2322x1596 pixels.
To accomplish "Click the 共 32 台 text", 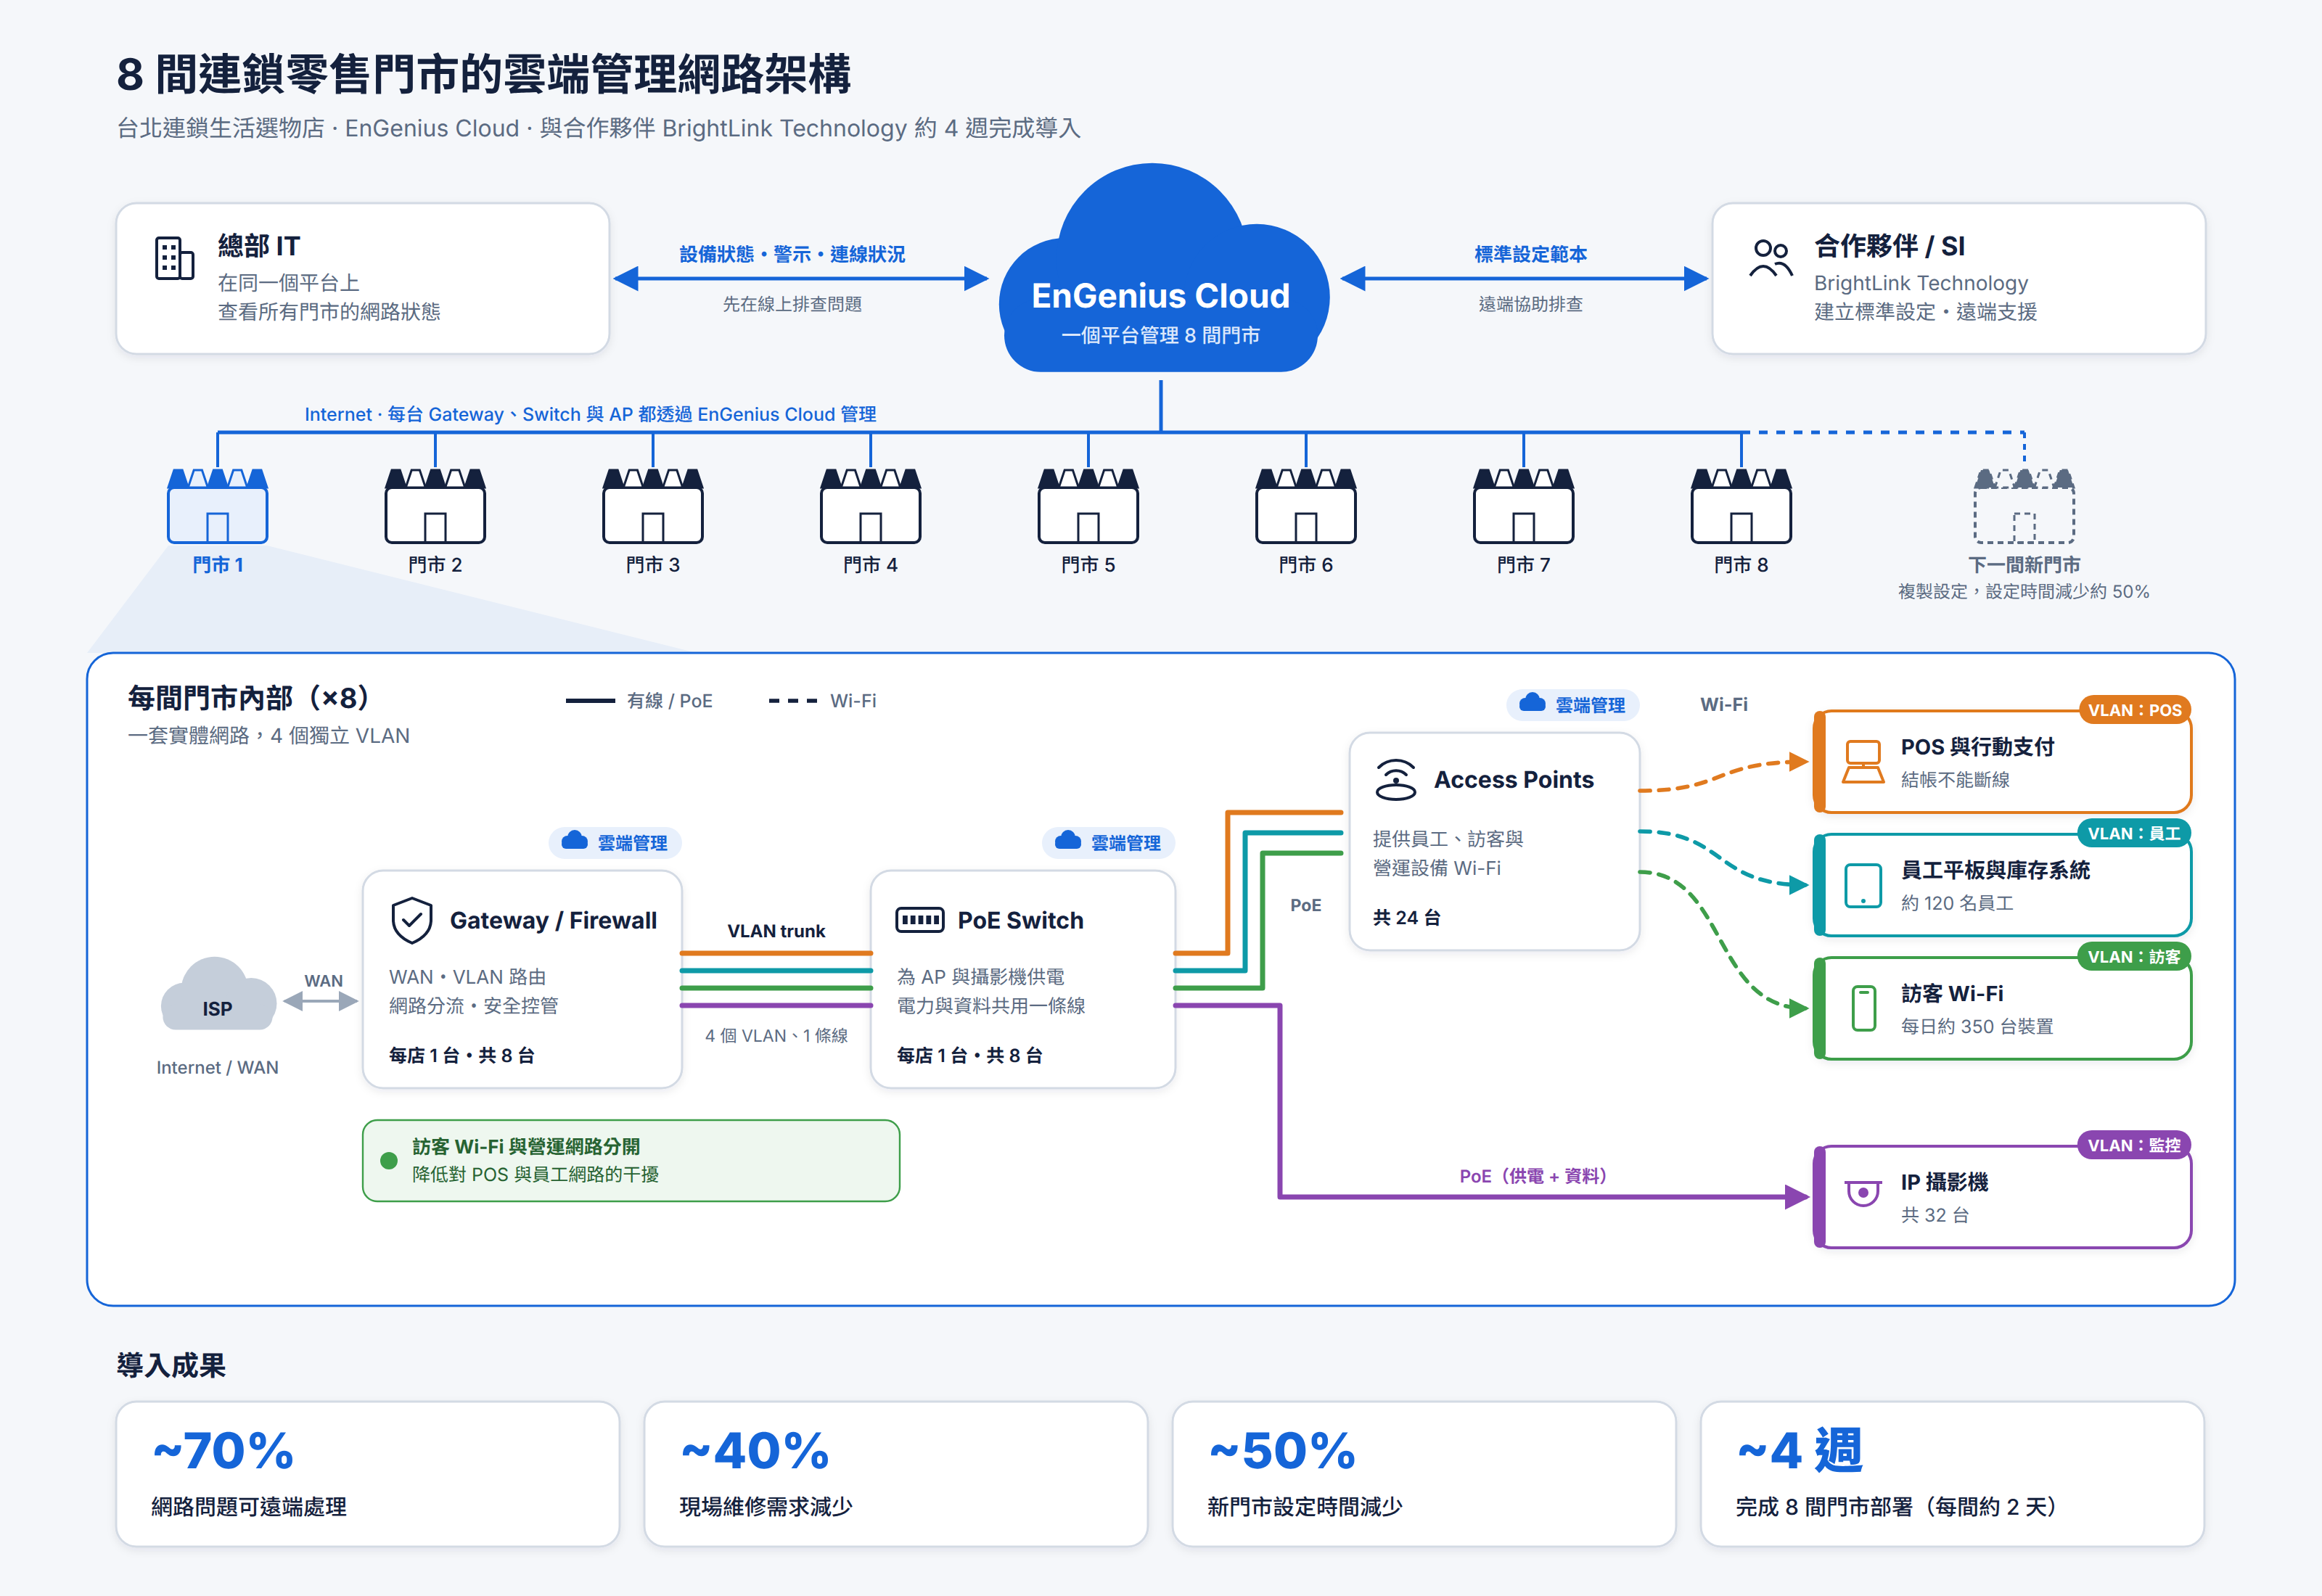I will tap(1934, 1215).
